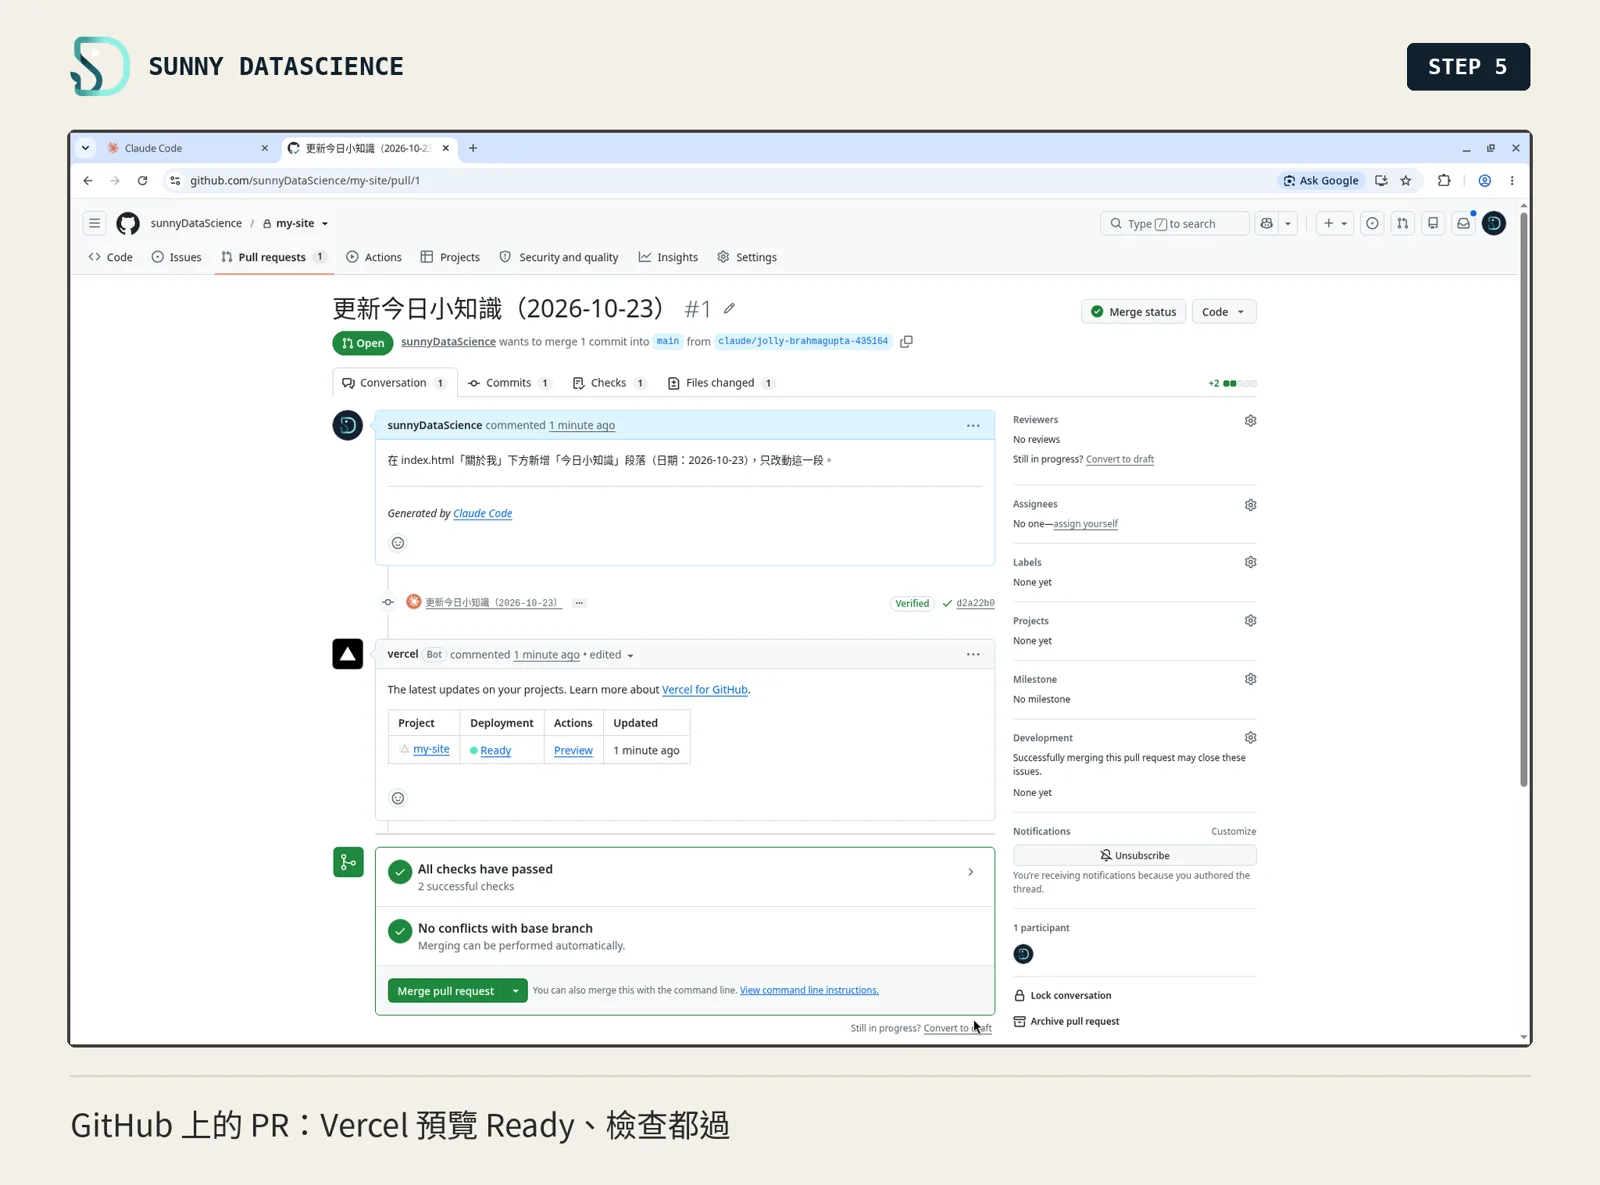Open the GitHub hamburger navigation menu
Viewport: 1600px width, 1185px height.
tap(94, 223)
